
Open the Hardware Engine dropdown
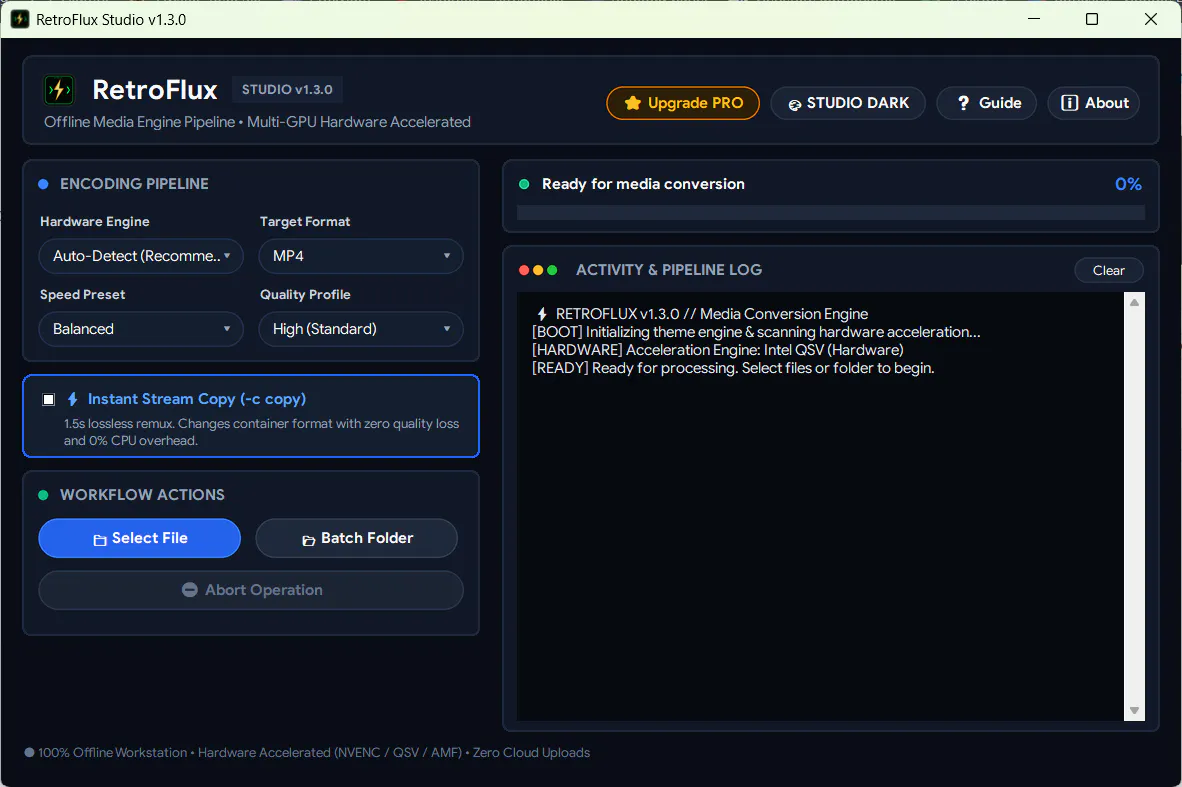[x=141, y=256]
